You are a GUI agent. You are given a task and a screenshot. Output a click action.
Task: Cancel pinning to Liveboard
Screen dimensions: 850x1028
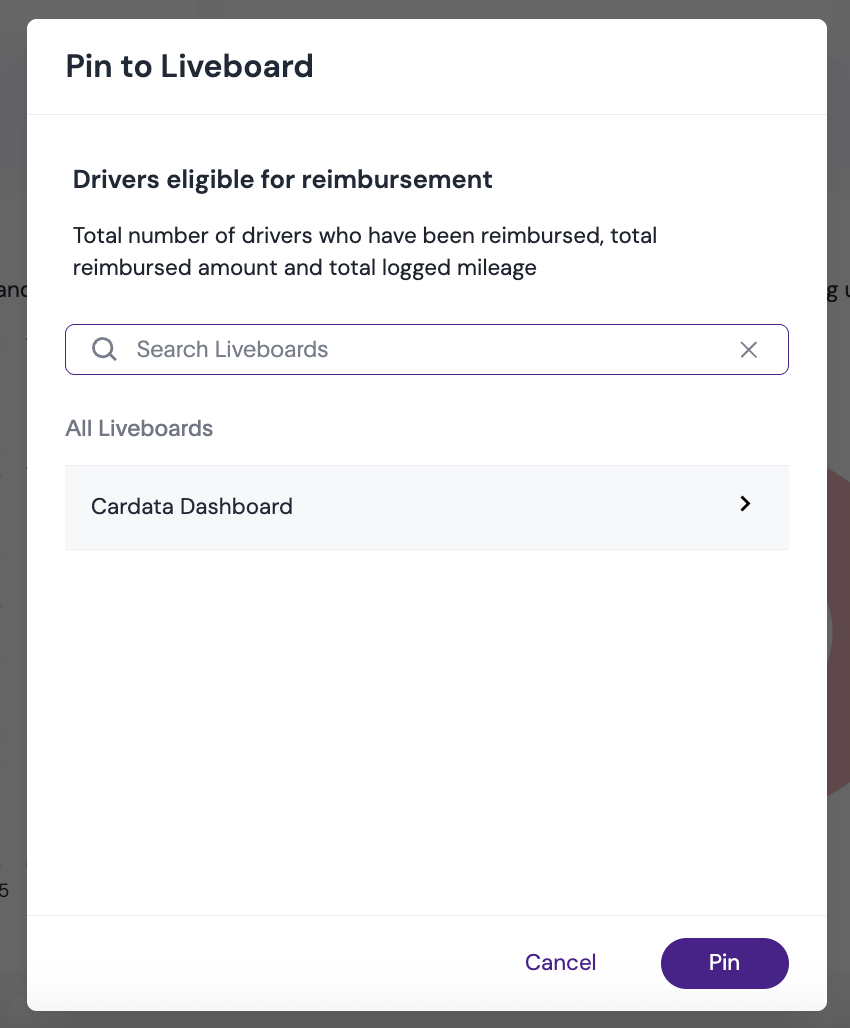(560, 962)
